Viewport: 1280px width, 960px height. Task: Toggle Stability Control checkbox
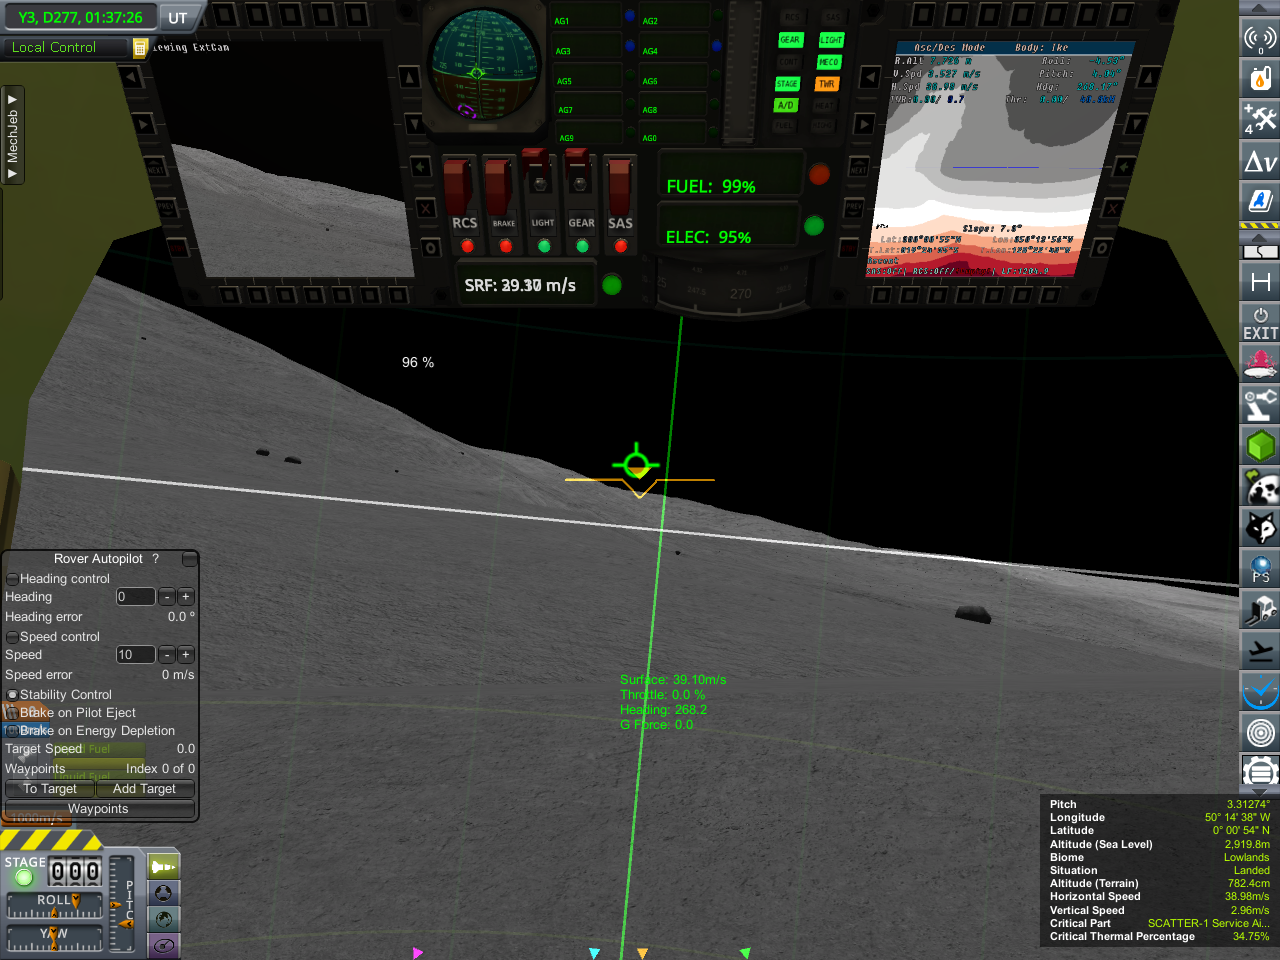[13, 695]
